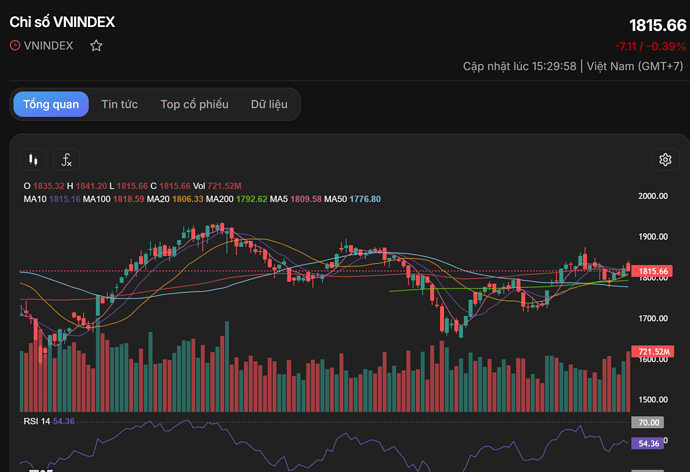The image size is (690, 472).
Task: Select the Top cổ phiếu tab
Action: pos(195,104)
